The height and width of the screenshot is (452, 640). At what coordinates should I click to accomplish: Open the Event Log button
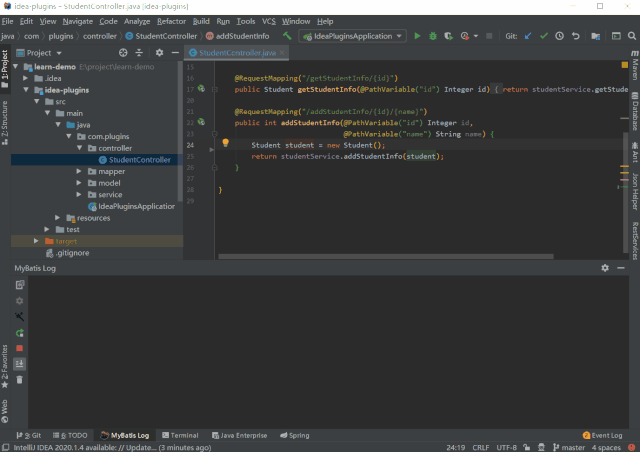tap(602, 435)
